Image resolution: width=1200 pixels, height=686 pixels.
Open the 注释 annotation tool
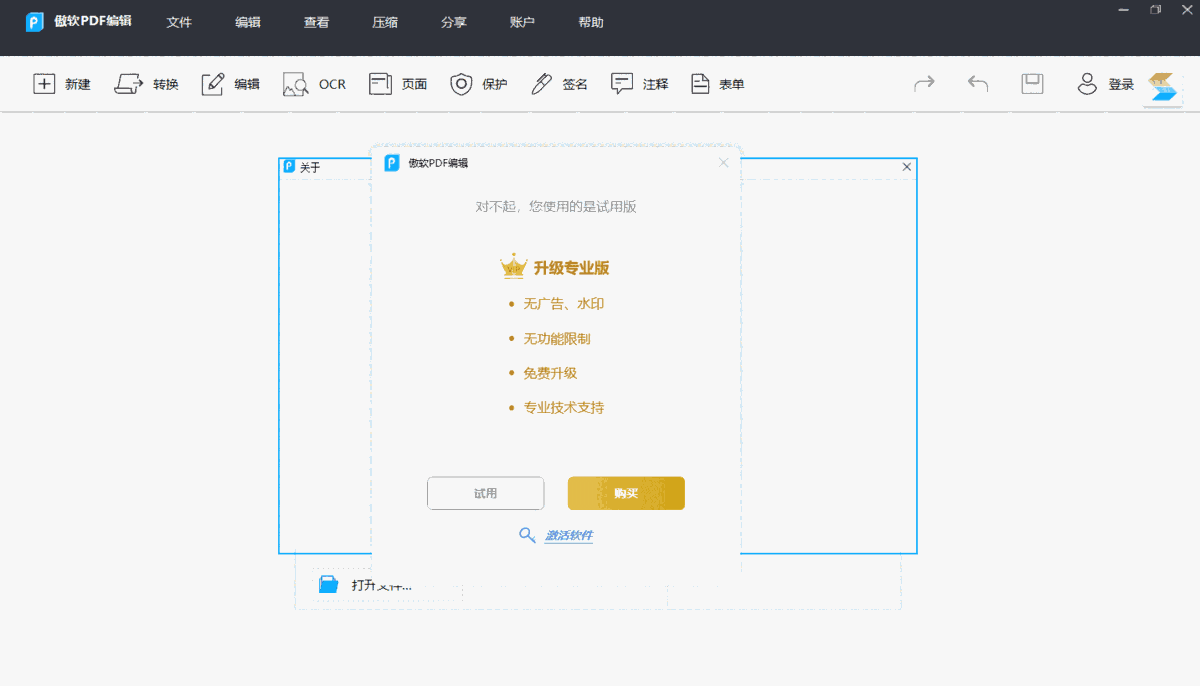click(639, 84)
